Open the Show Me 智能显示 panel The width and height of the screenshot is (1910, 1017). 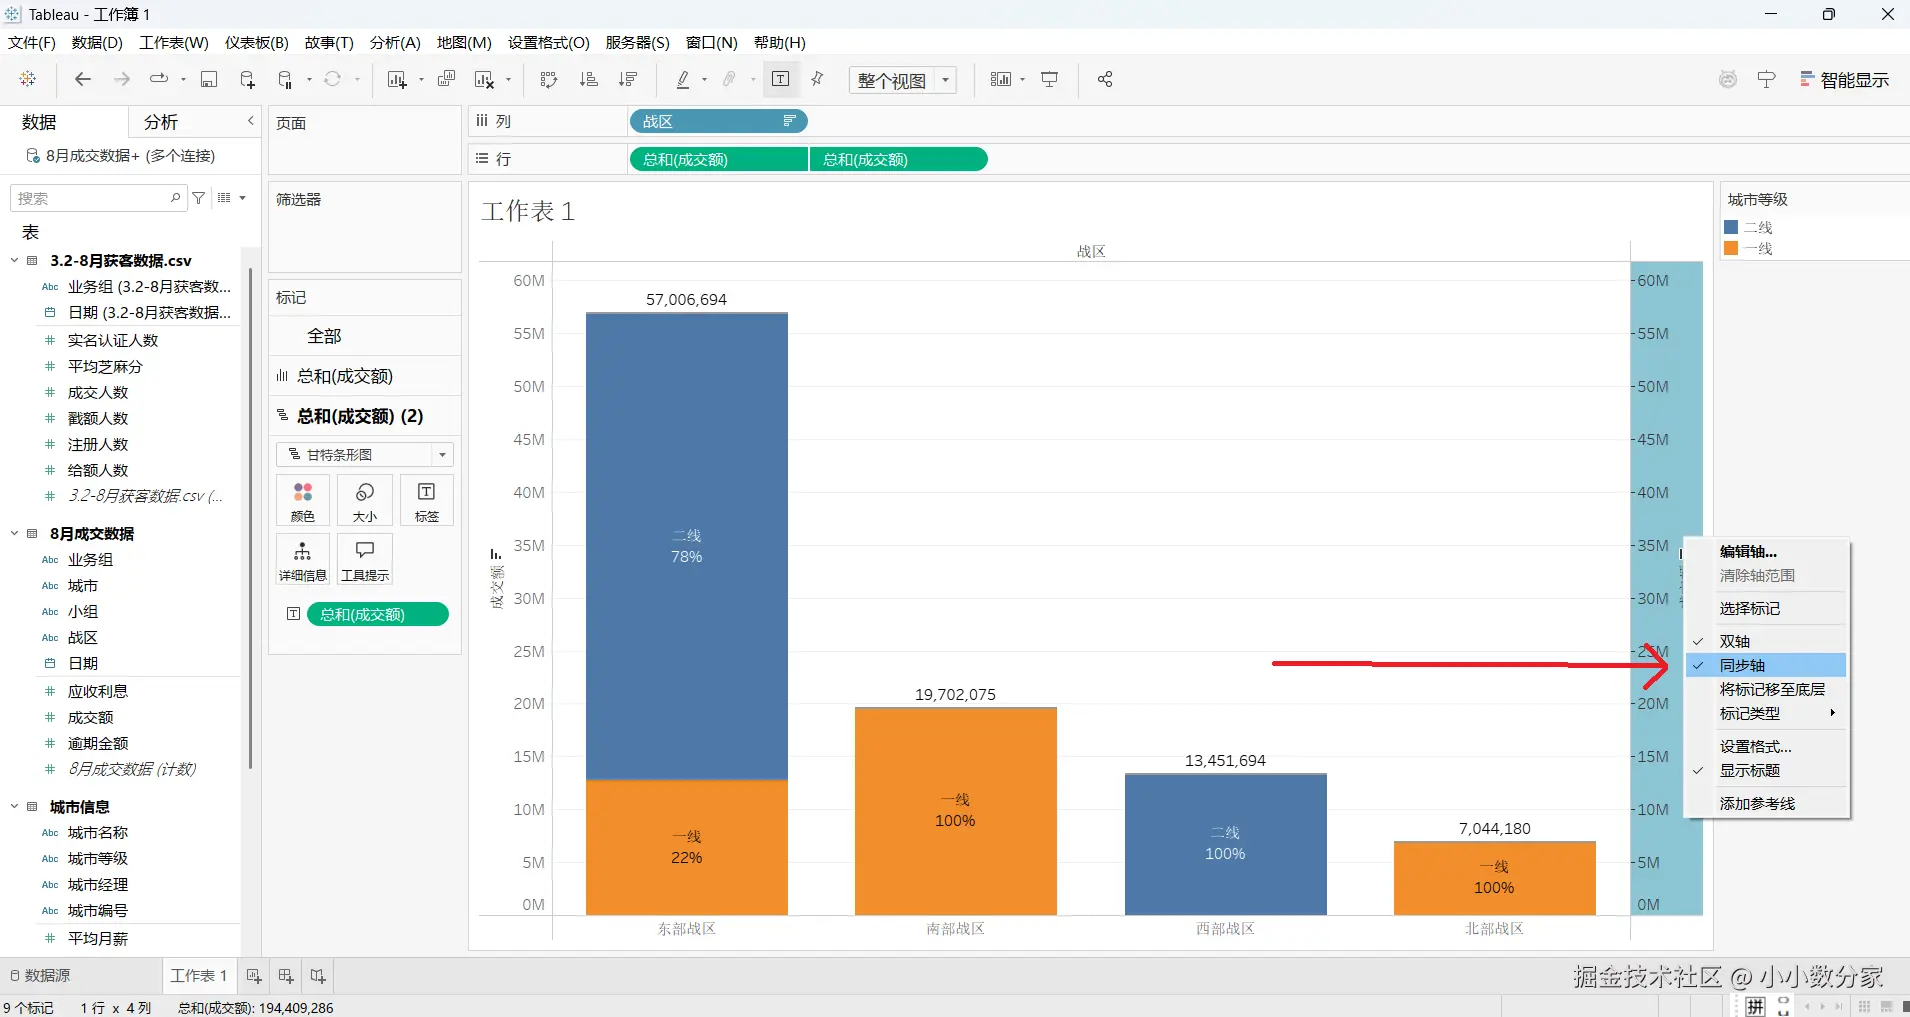1845,80
